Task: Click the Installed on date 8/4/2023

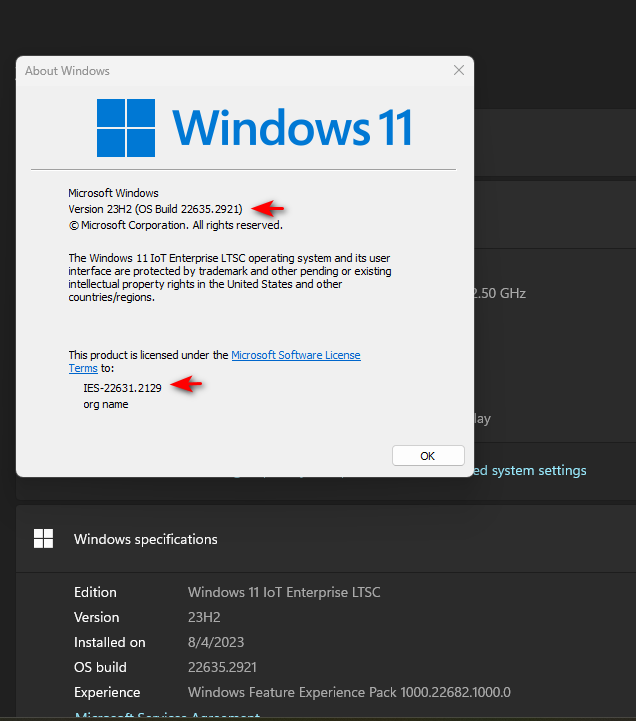Action: [x=216, y=642]
